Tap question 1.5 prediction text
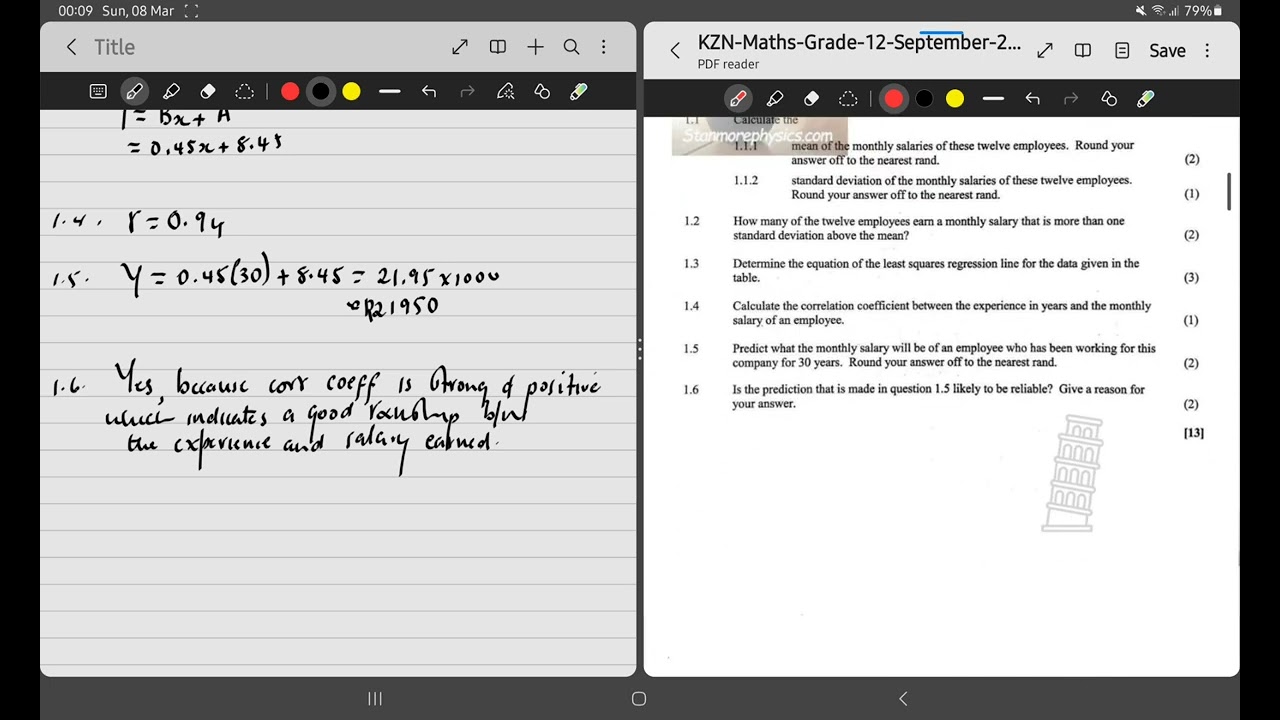 pos(943,355)
